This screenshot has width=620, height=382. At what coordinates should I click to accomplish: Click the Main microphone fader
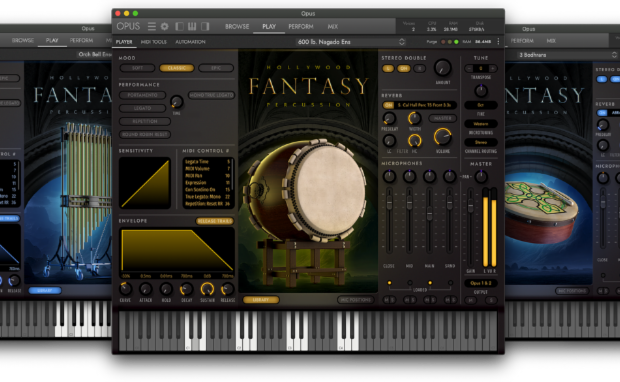tap(429, 213)
